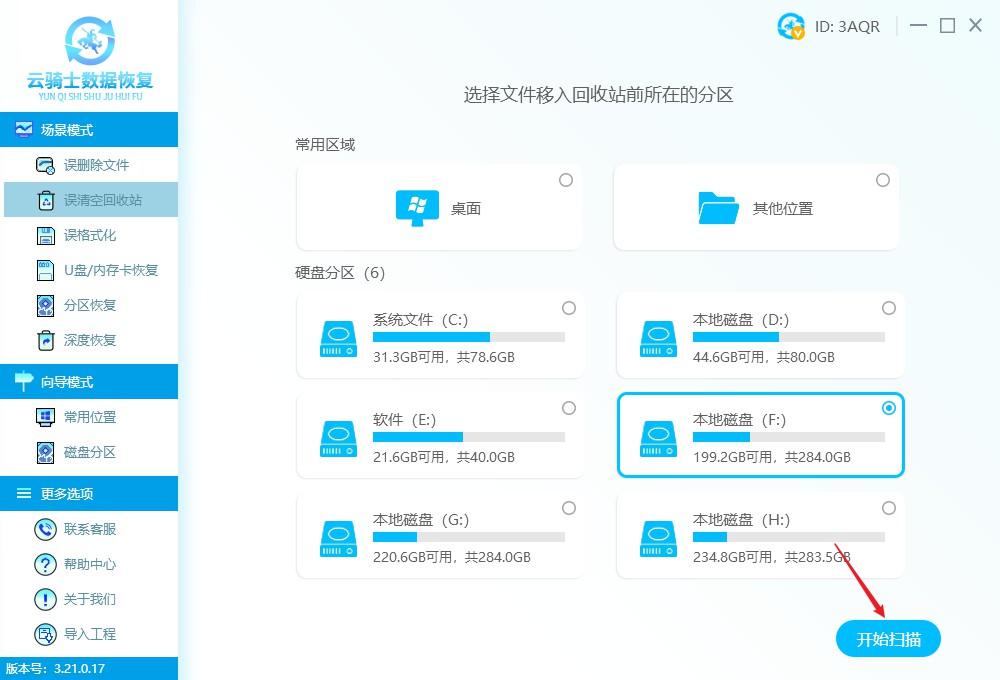The height and width of the screenshot is (680, 1000).
Task: Open the 误格式化 mode
Action: 89,235
